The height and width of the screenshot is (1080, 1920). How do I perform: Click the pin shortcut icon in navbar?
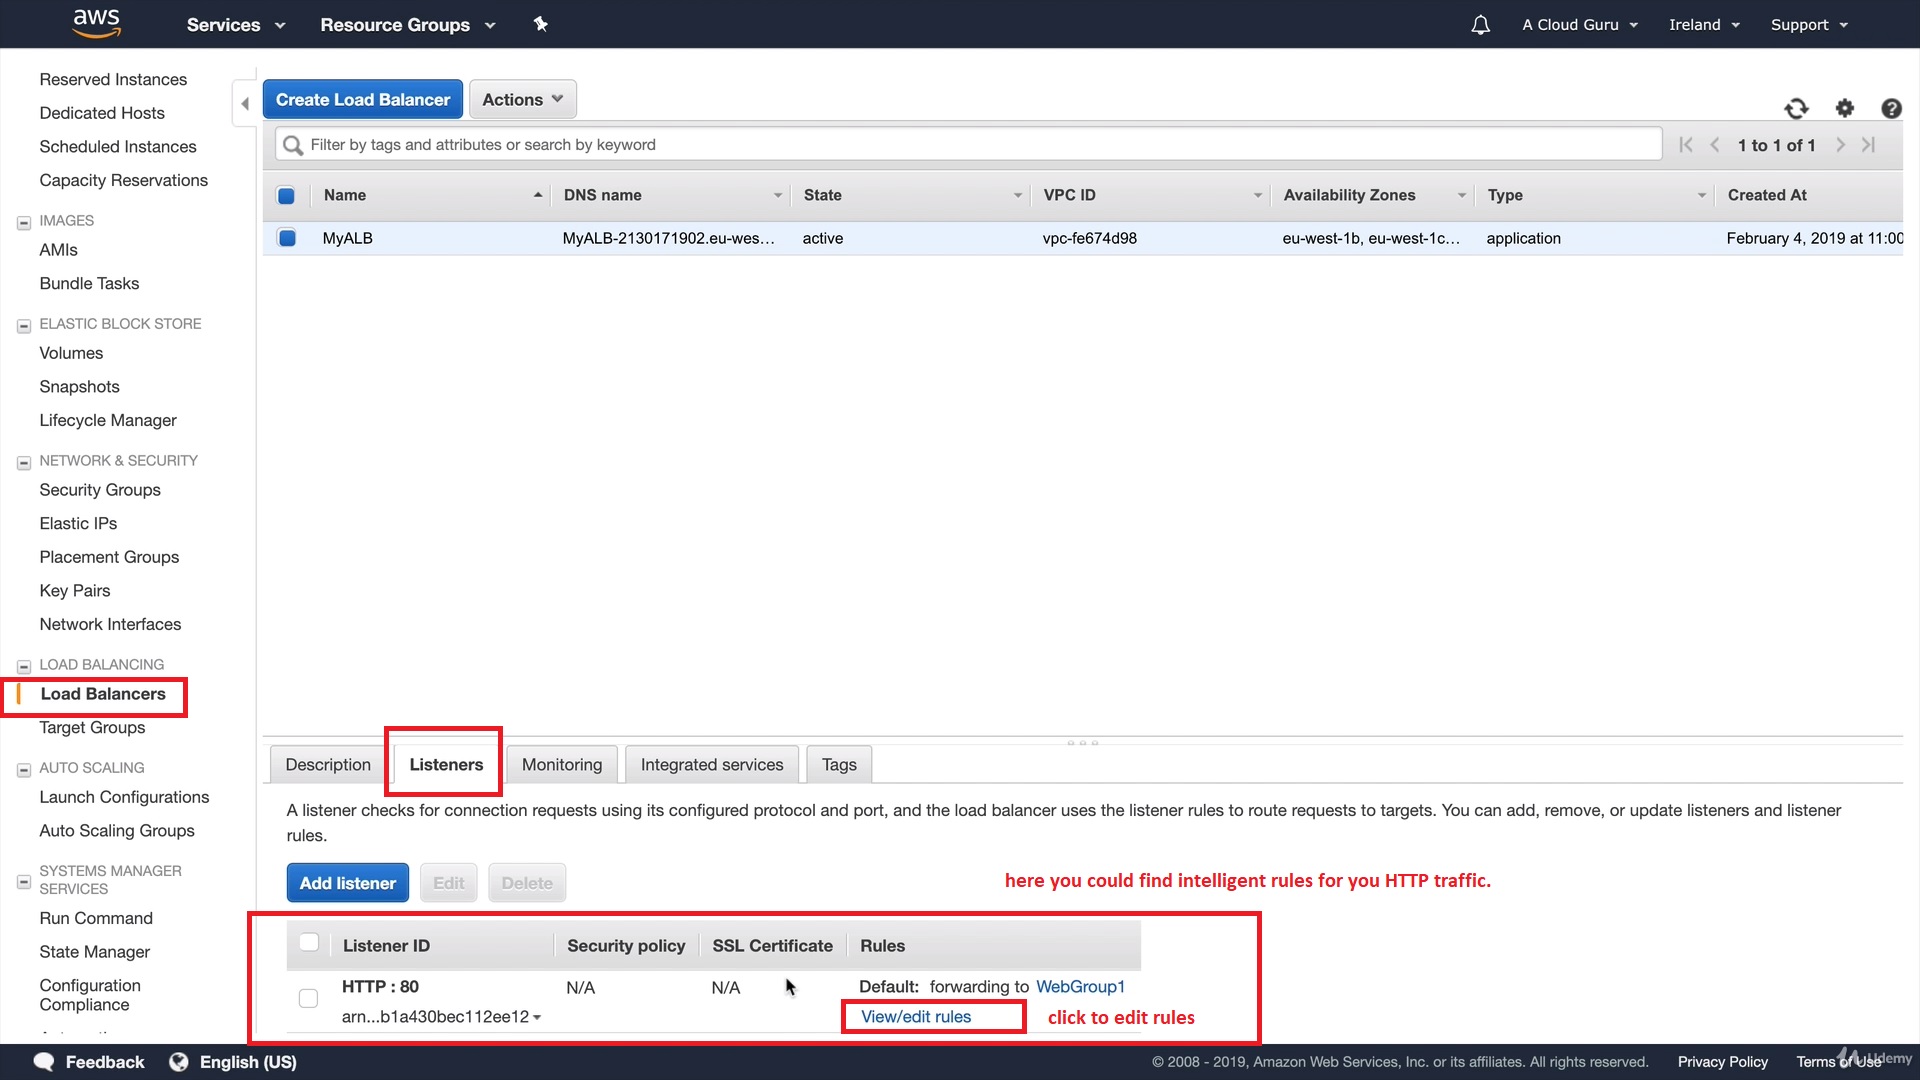click(x=540, y=24)
